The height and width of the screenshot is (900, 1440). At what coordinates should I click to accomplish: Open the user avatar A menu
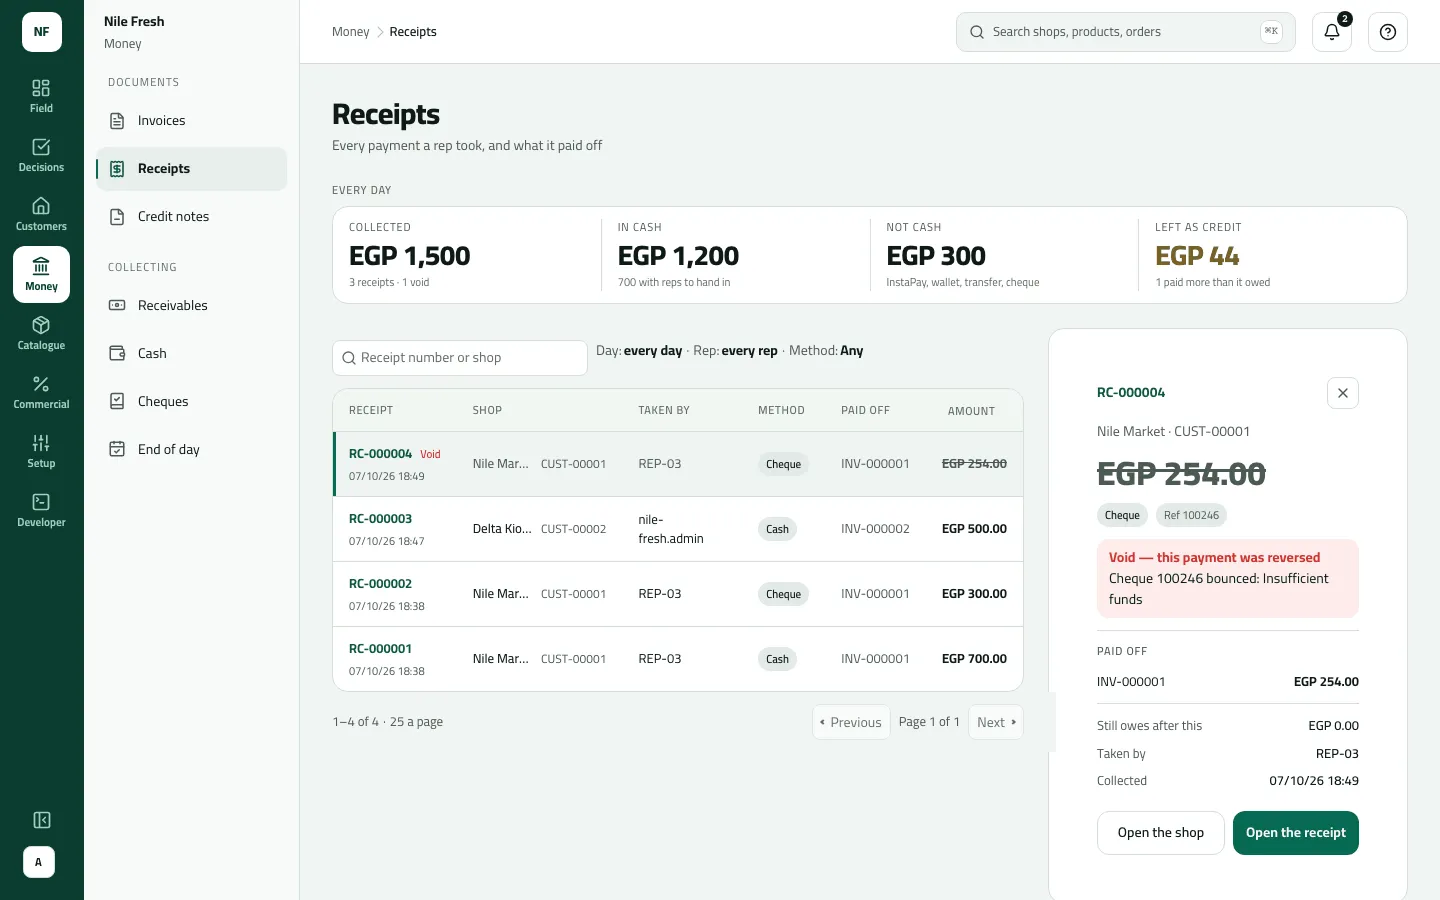point(39,862)
